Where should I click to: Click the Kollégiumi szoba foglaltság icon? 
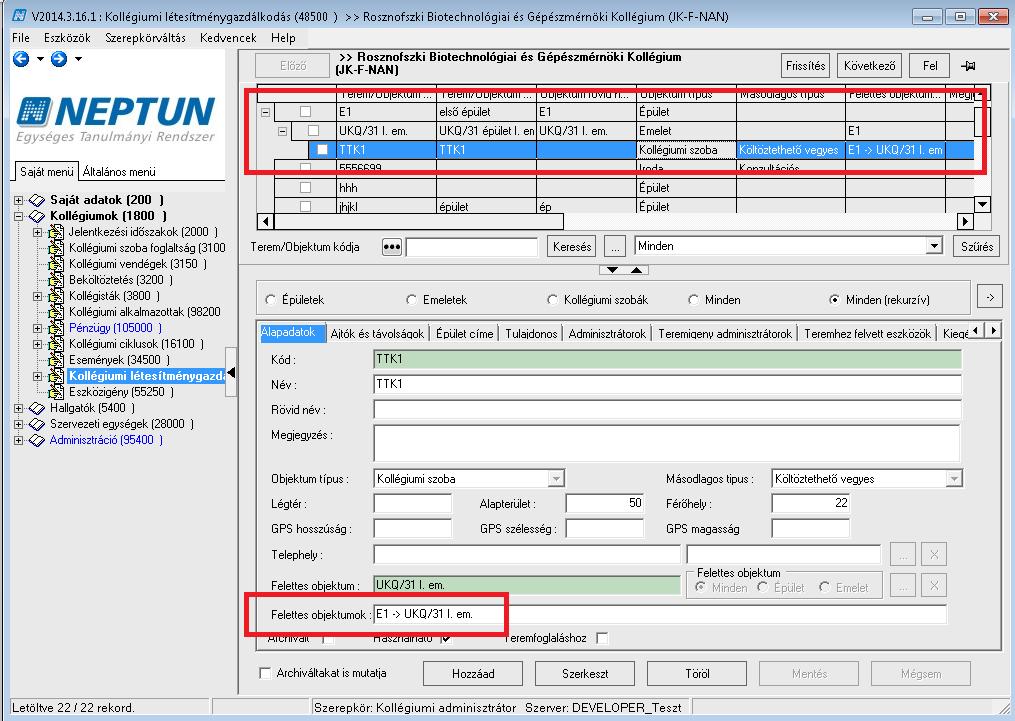(56, 248)
